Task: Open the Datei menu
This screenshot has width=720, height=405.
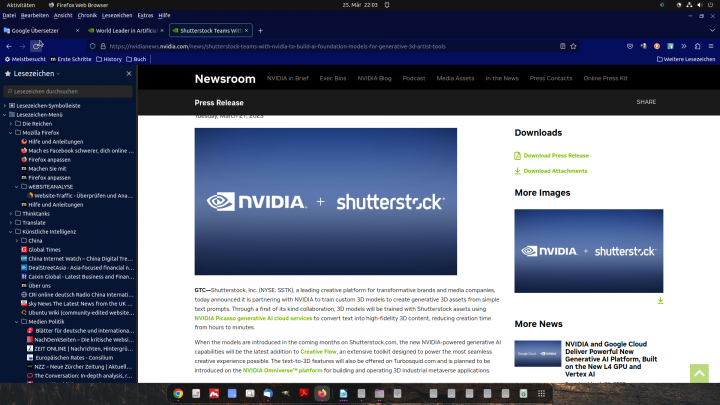Action: coord(9,16)
